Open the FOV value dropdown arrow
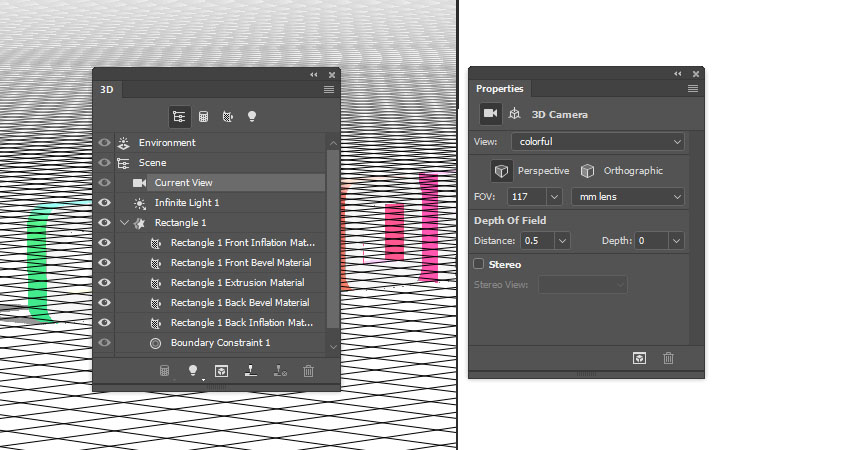 coord(554,197)
